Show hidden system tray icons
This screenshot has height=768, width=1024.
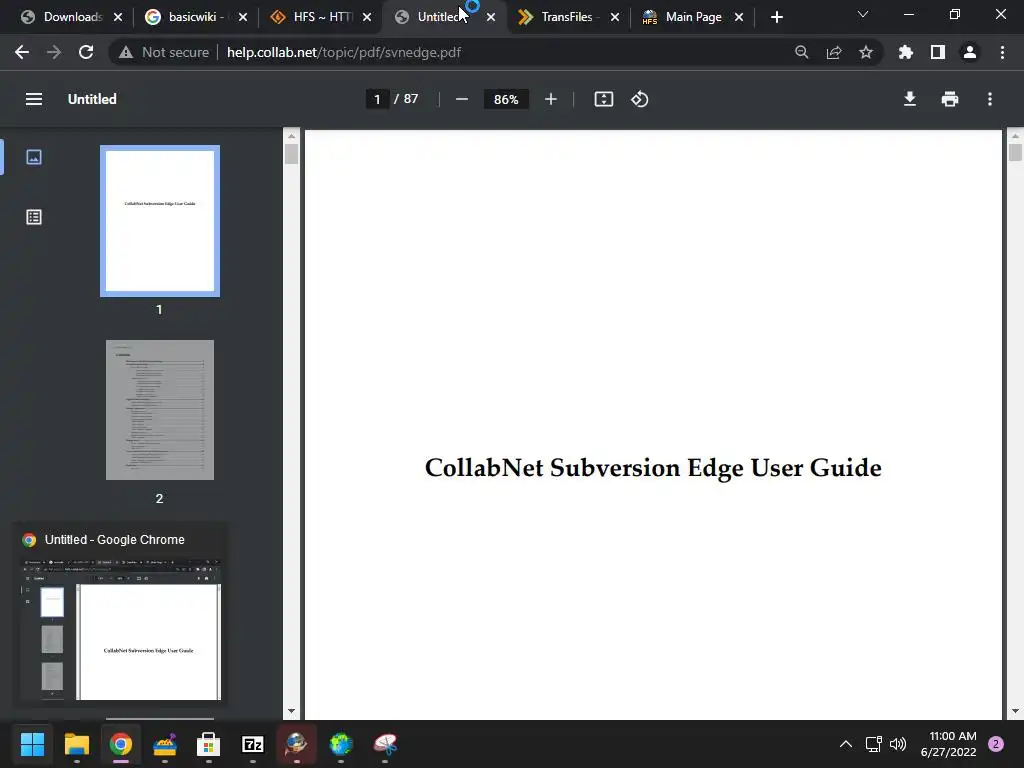coord(846,744)
